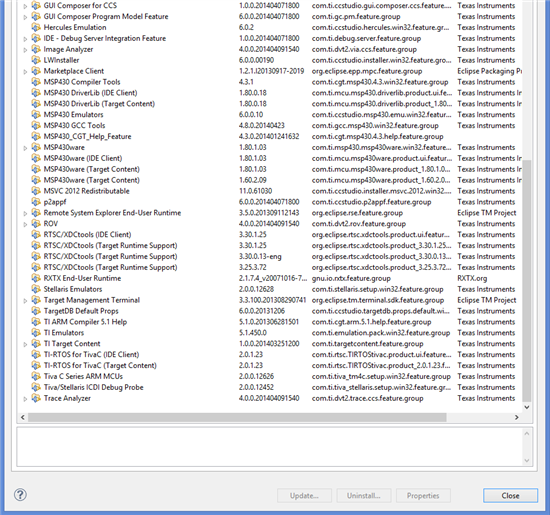Viewport: 550px width, 515px height.
Task: Click the MSP430 DriverLib (IDE Client) icon
Action: click(36, 93)
